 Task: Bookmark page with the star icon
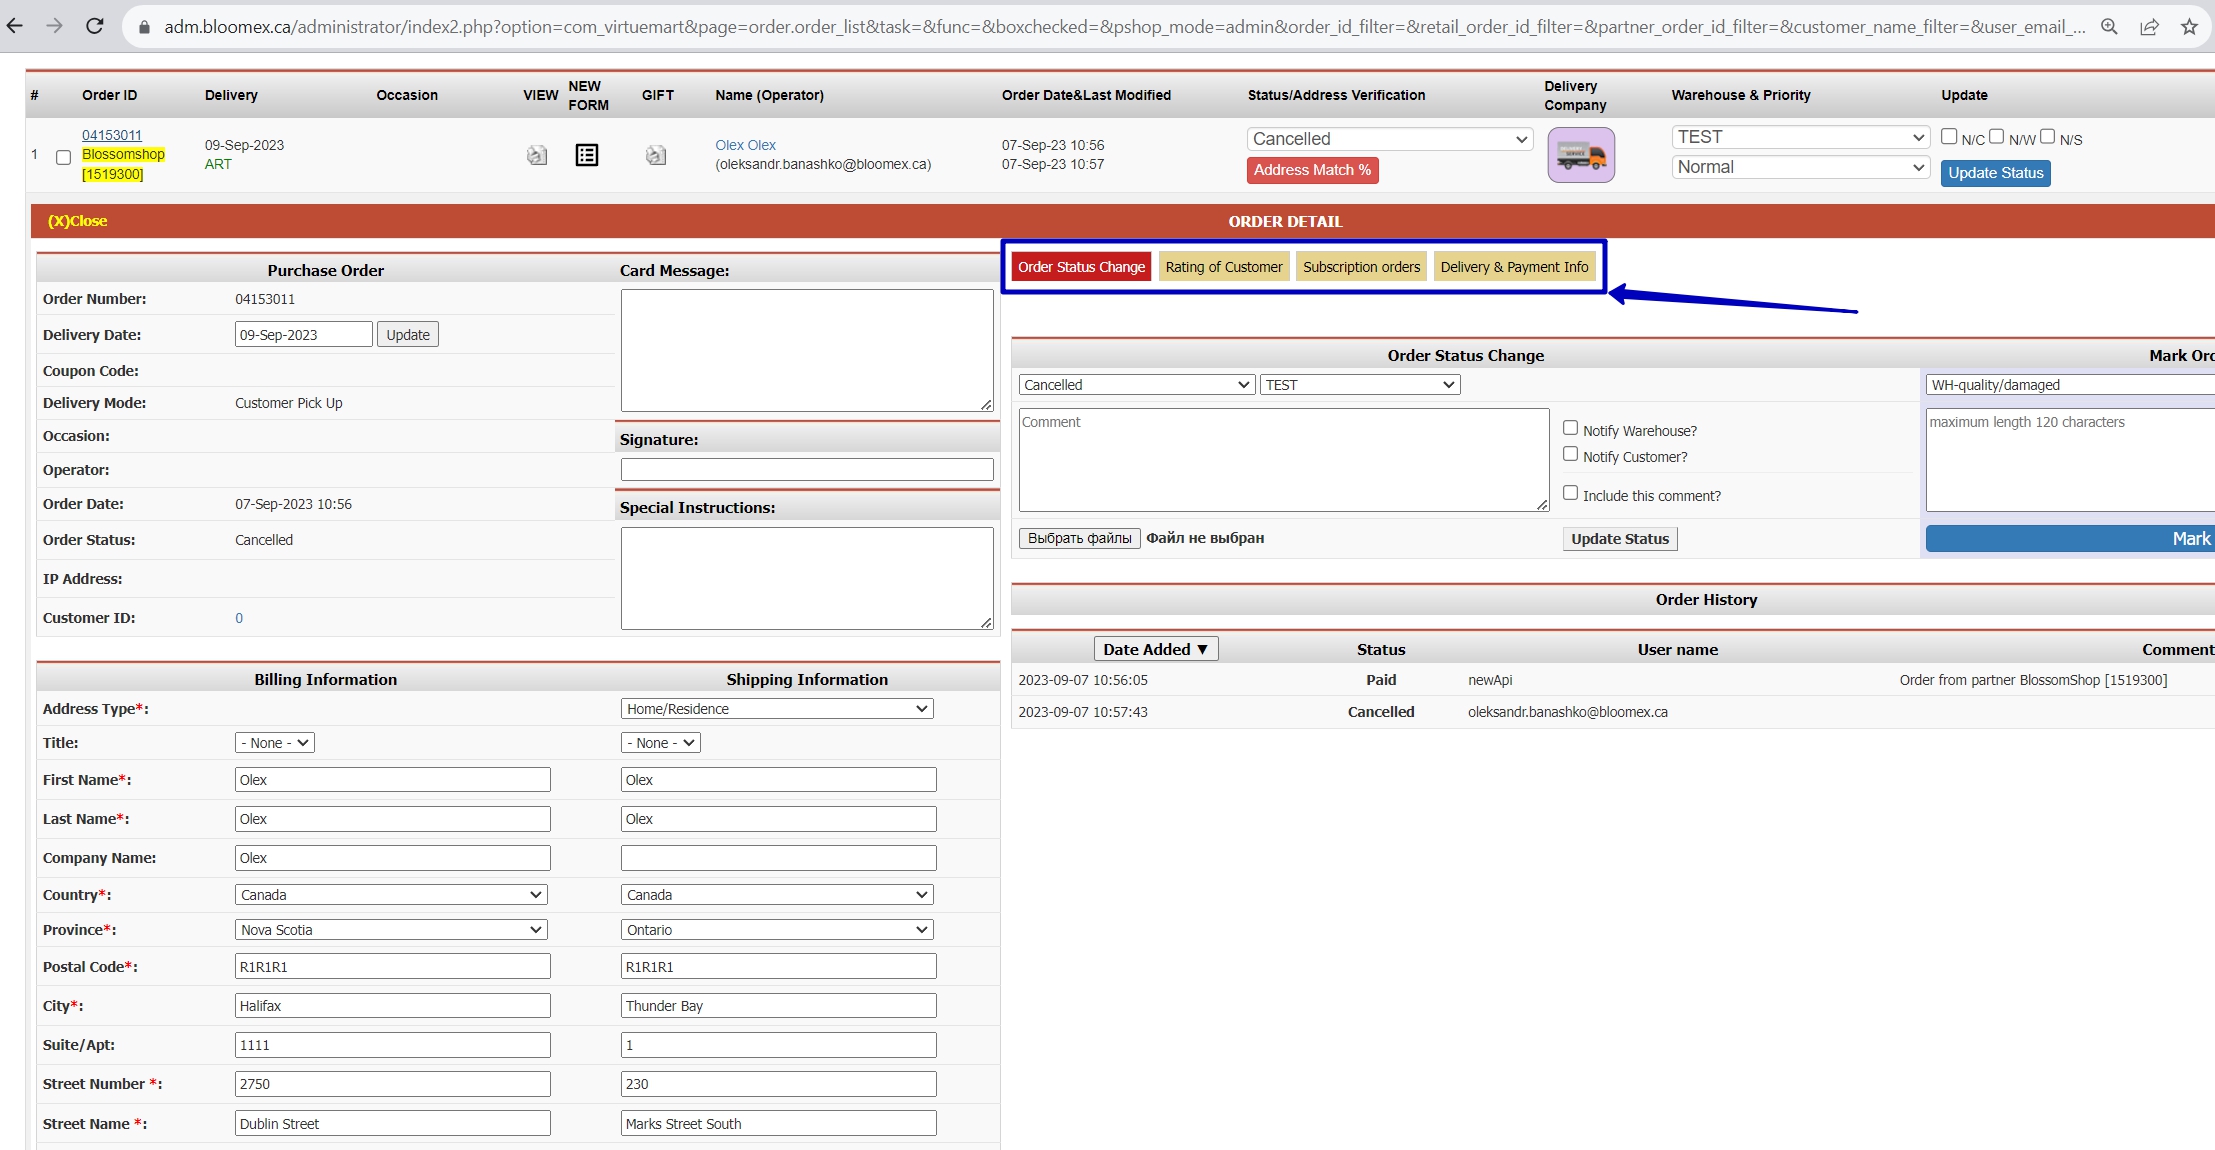coord(2189,27)
